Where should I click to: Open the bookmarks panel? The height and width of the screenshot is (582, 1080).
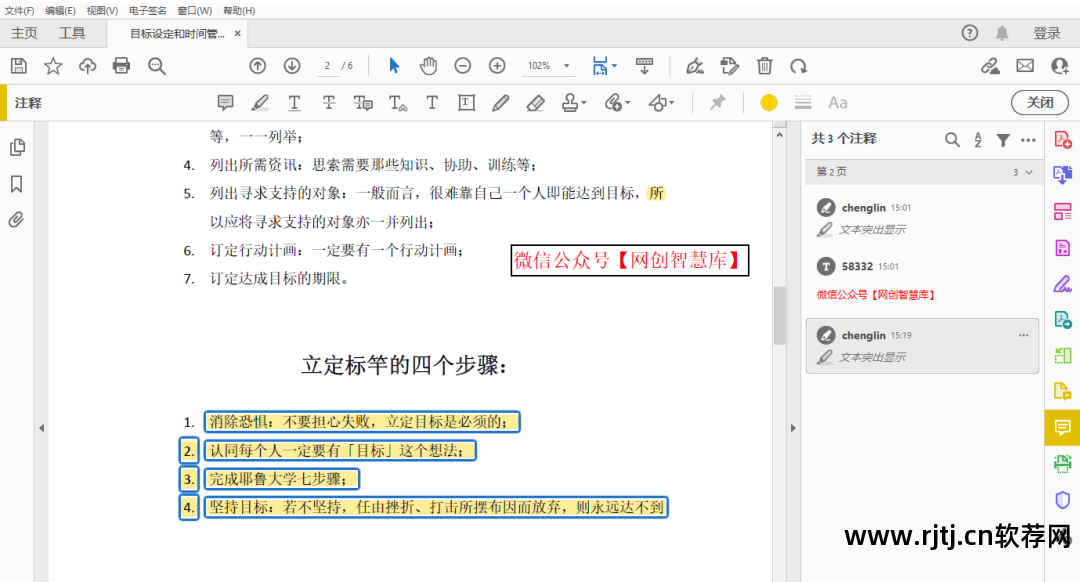[17, 184]
